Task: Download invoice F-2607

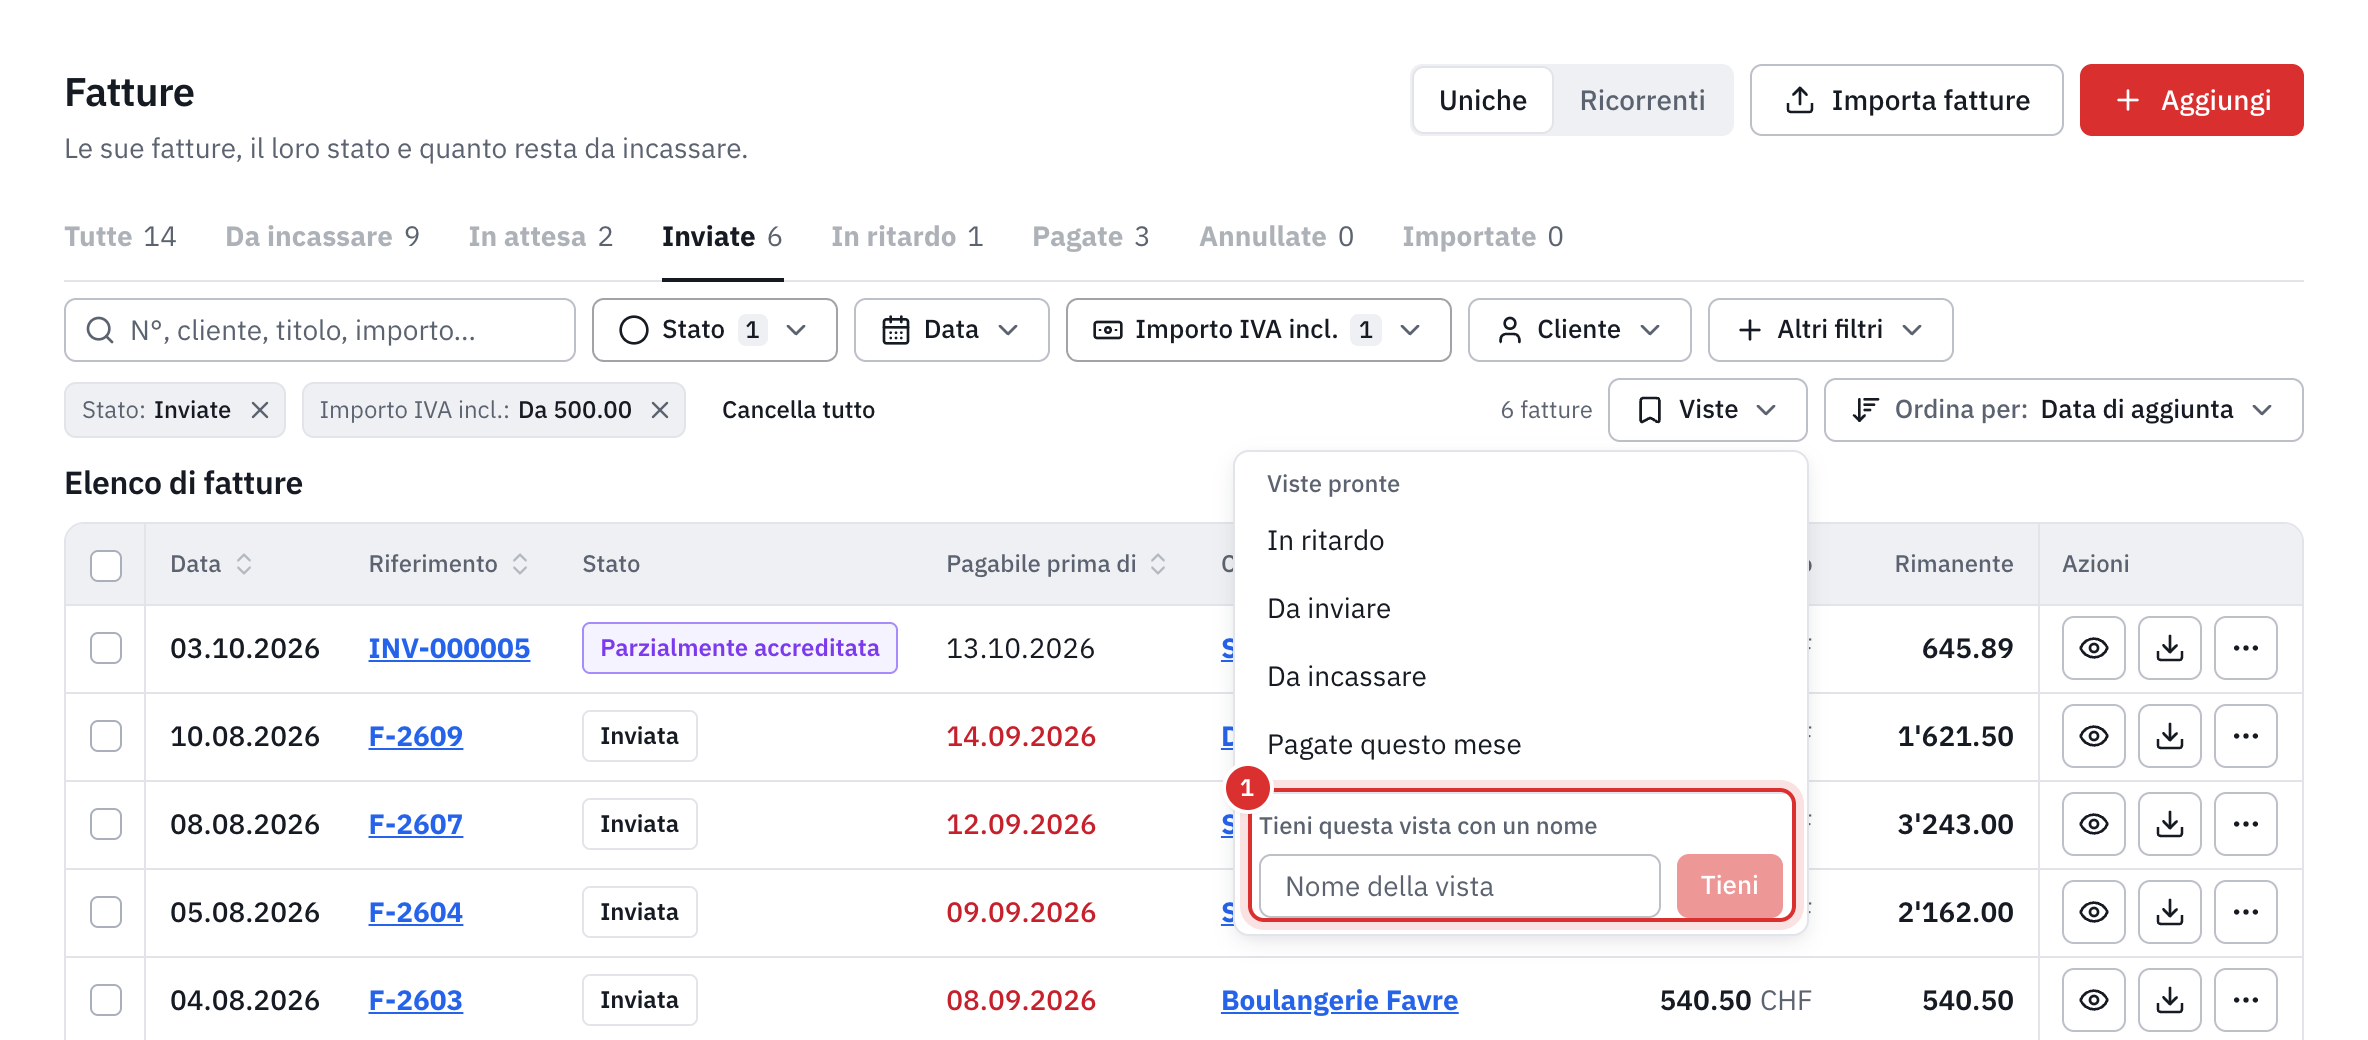Action: 2169,824
